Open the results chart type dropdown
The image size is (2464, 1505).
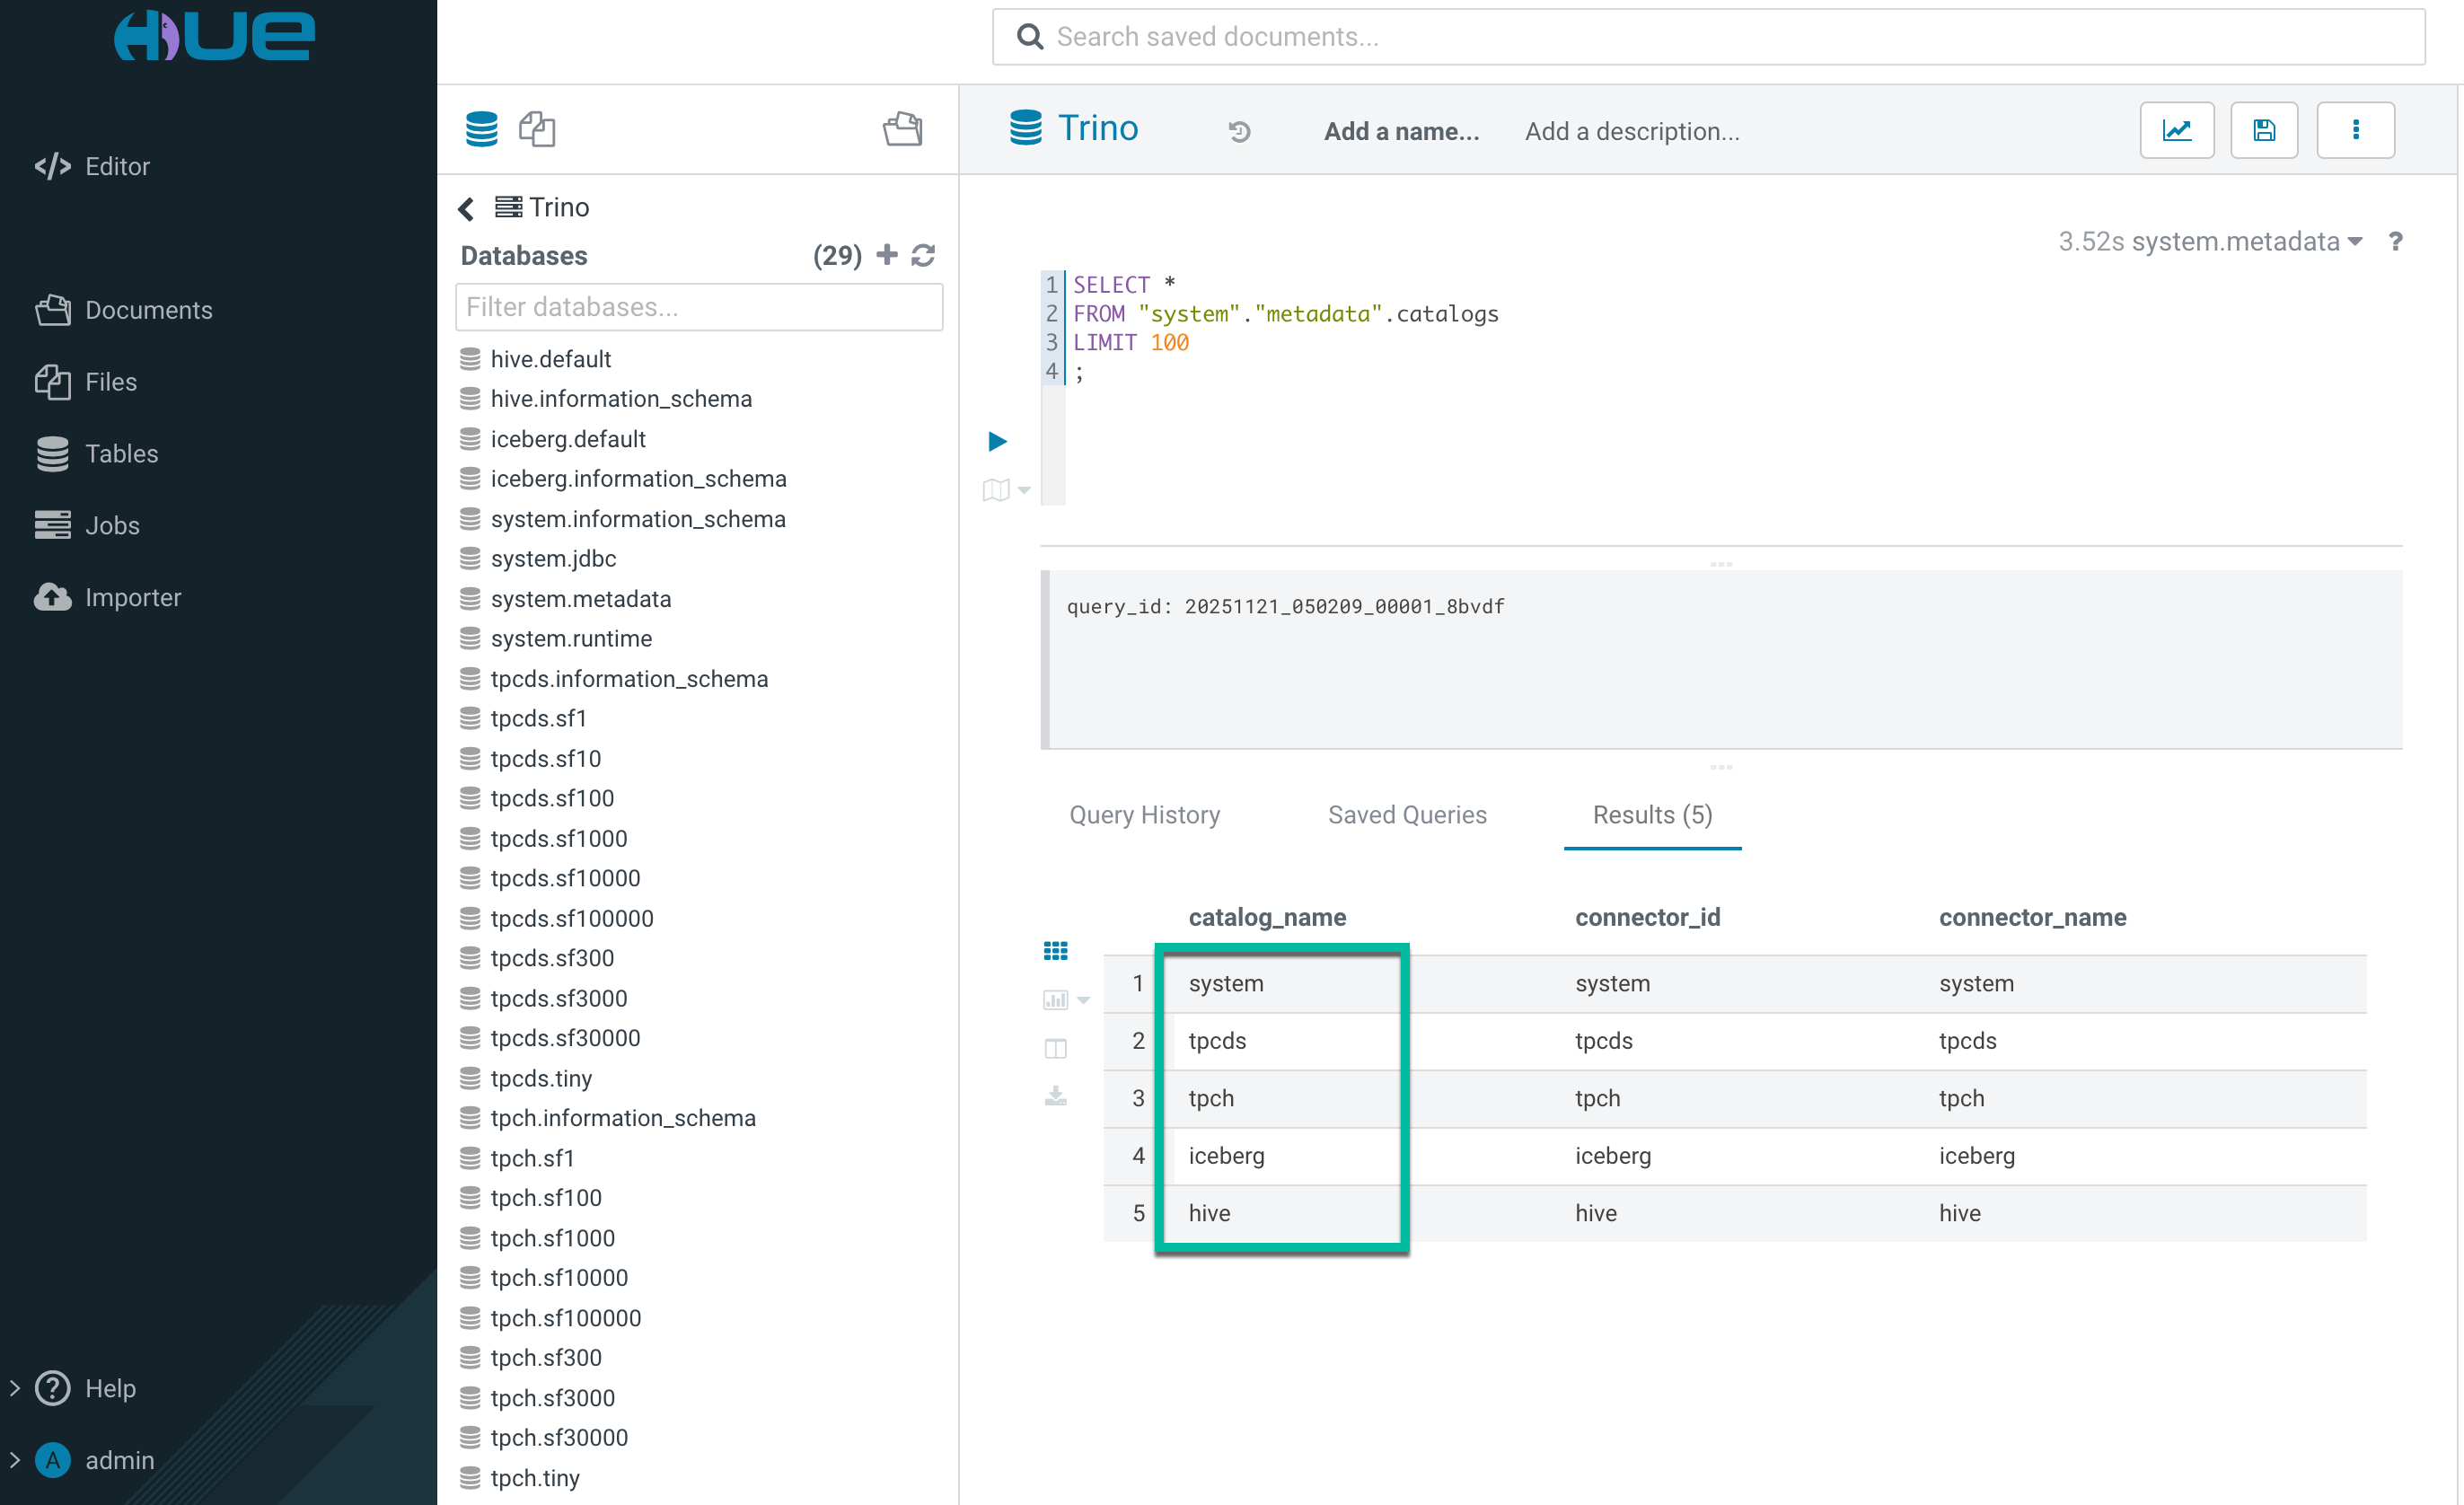click(1084, 1000)
